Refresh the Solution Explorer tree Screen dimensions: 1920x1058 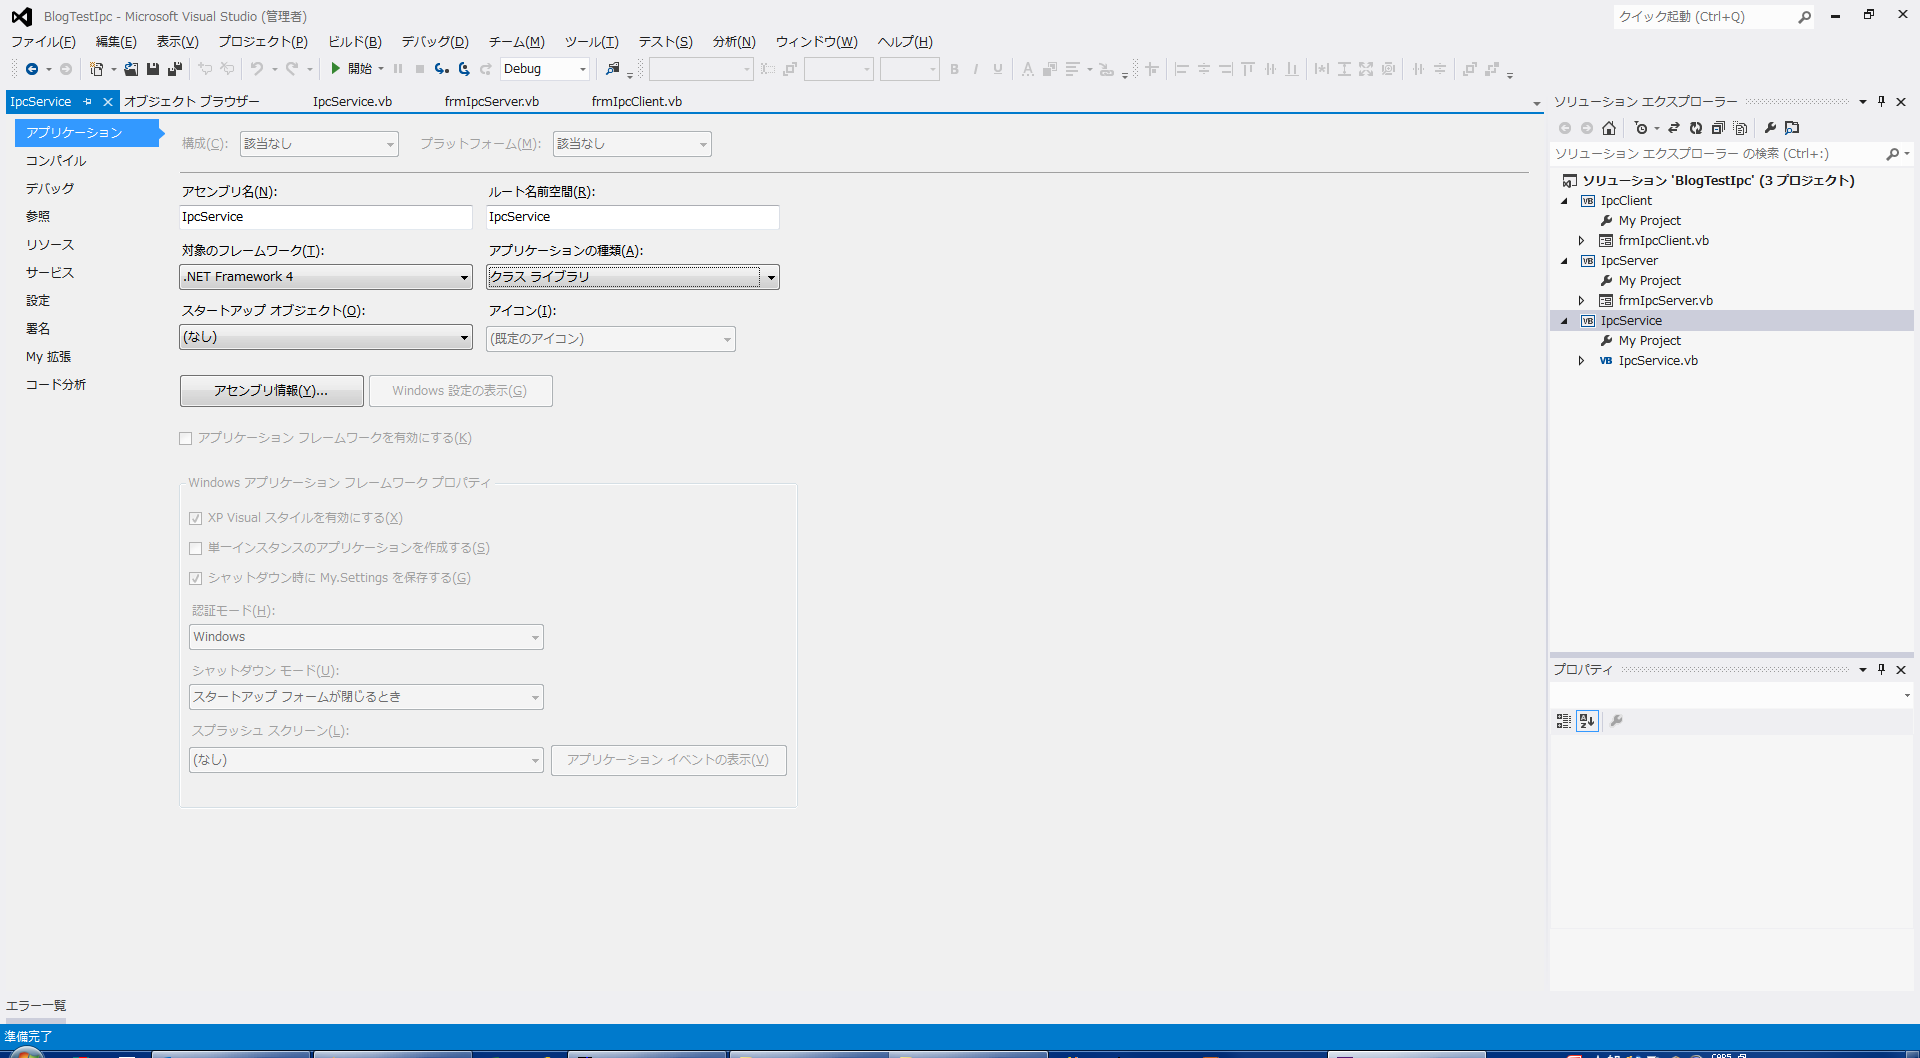click(1696, 128)
